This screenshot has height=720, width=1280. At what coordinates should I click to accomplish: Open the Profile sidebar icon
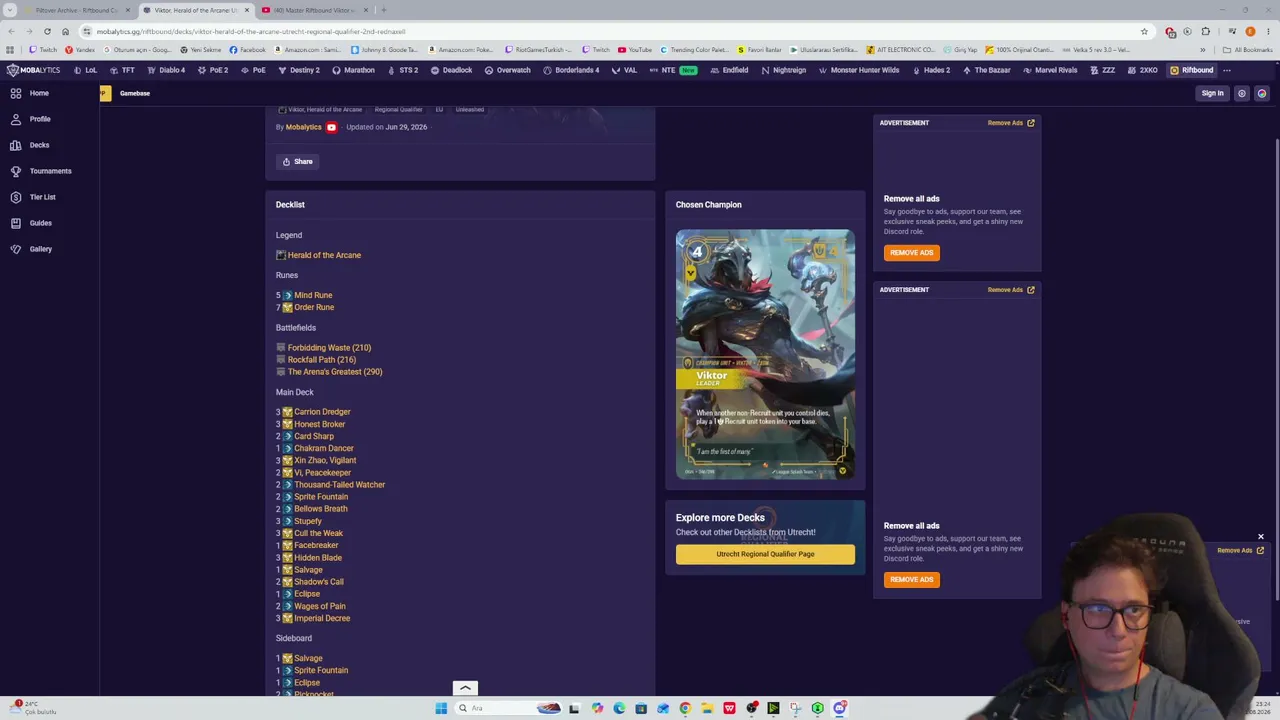point(16,119)
